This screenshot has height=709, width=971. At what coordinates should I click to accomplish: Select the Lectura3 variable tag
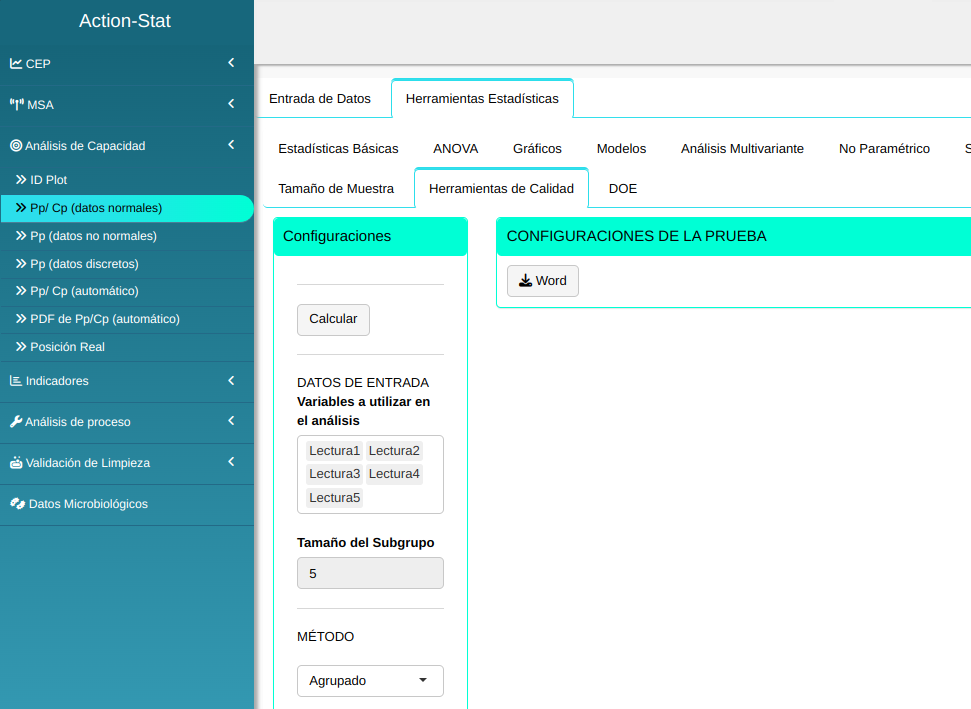[334, 474]
